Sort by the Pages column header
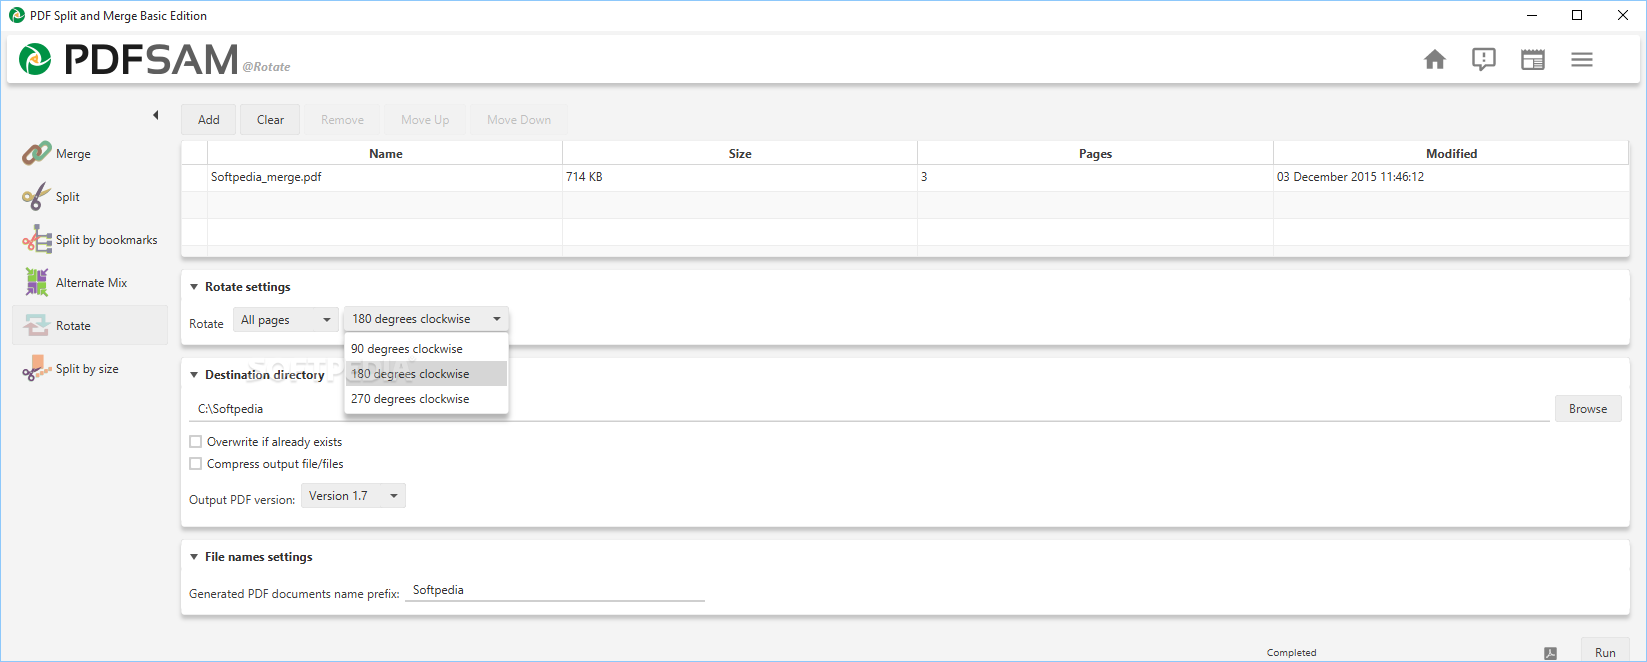Screen dimensions: 1647x662 pos(1095,153)
